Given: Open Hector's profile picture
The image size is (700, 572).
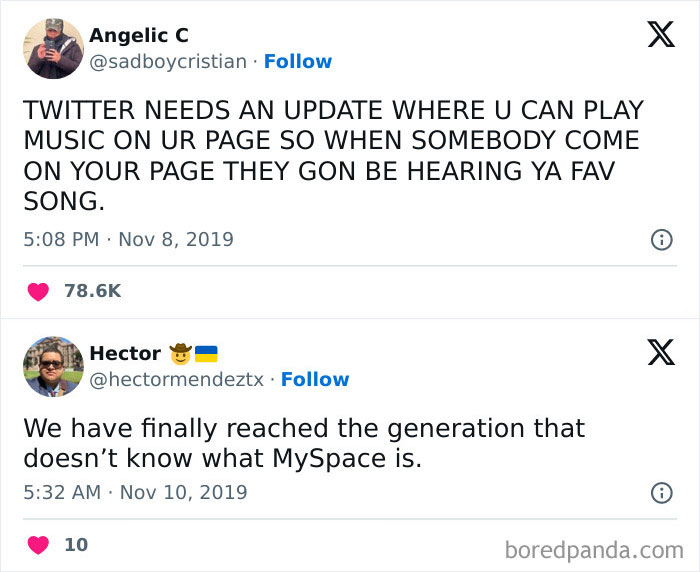Looking at the screenshot, I should [x=54, y=367].
